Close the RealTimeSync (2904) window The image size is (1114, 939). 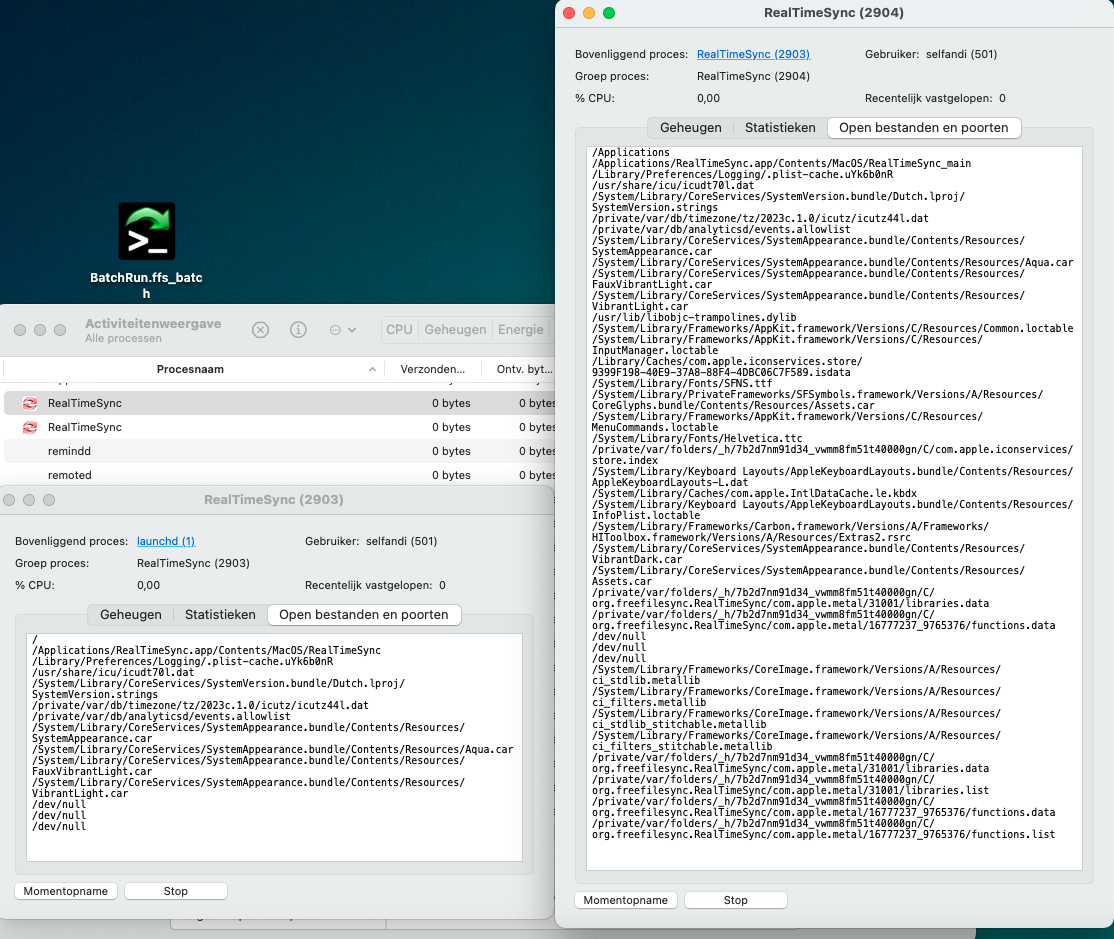click(x=569, y=13)
